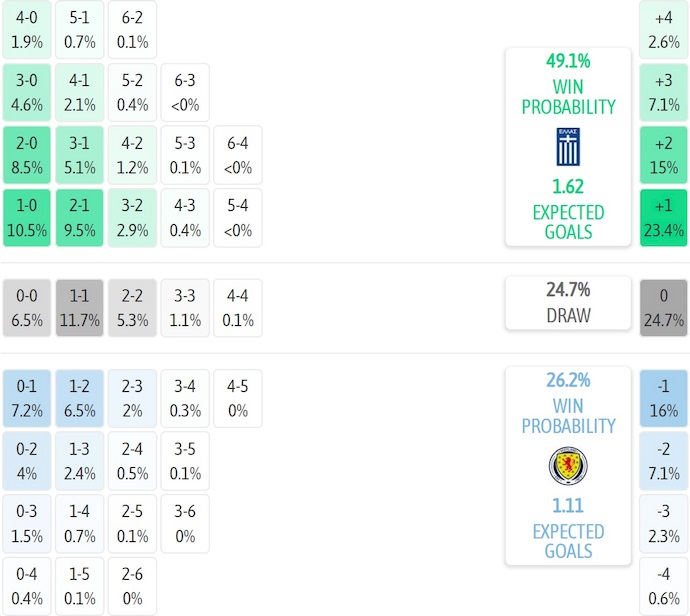Click the Scotland national team crest
Image resolution: width=690 pixels, height=616 pixels.
pyautogui.click(x=568, y=466)
